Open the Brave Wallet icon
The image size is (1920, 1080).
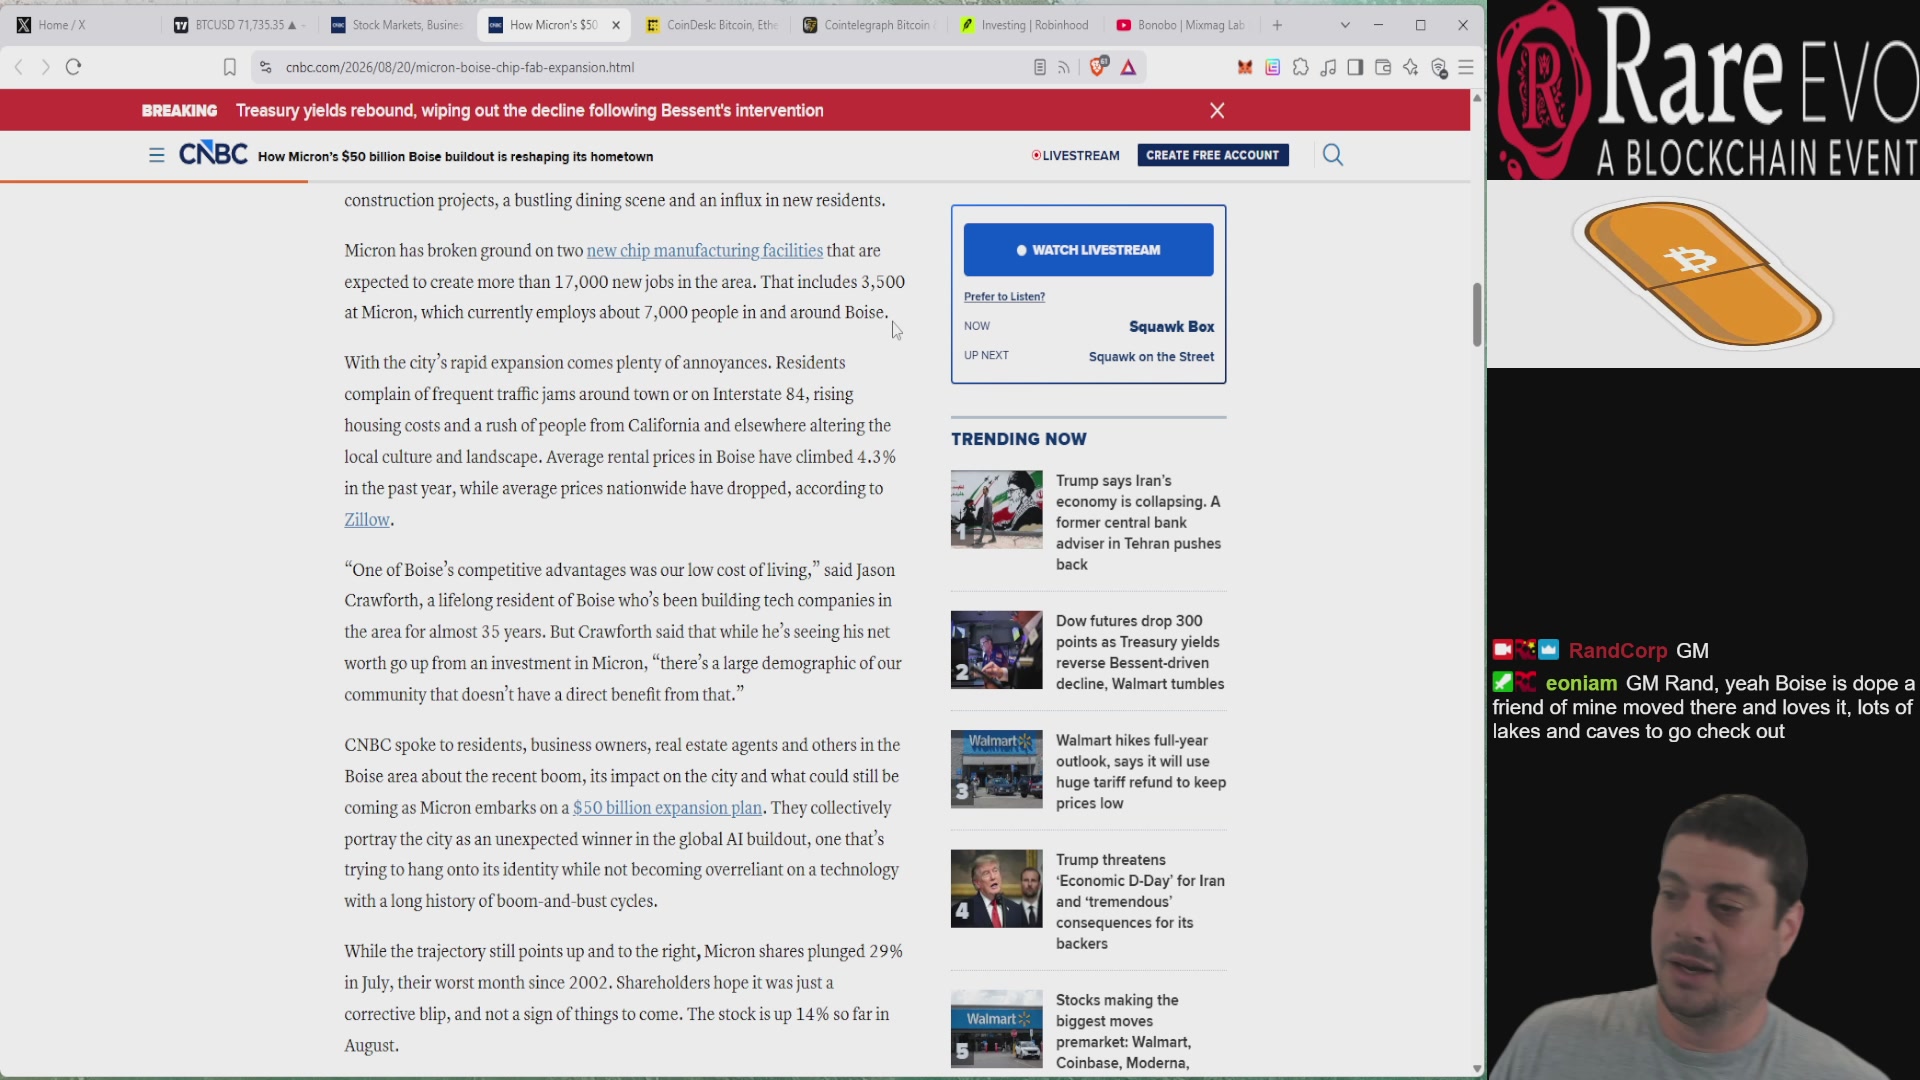click(x=1383, y=67)
